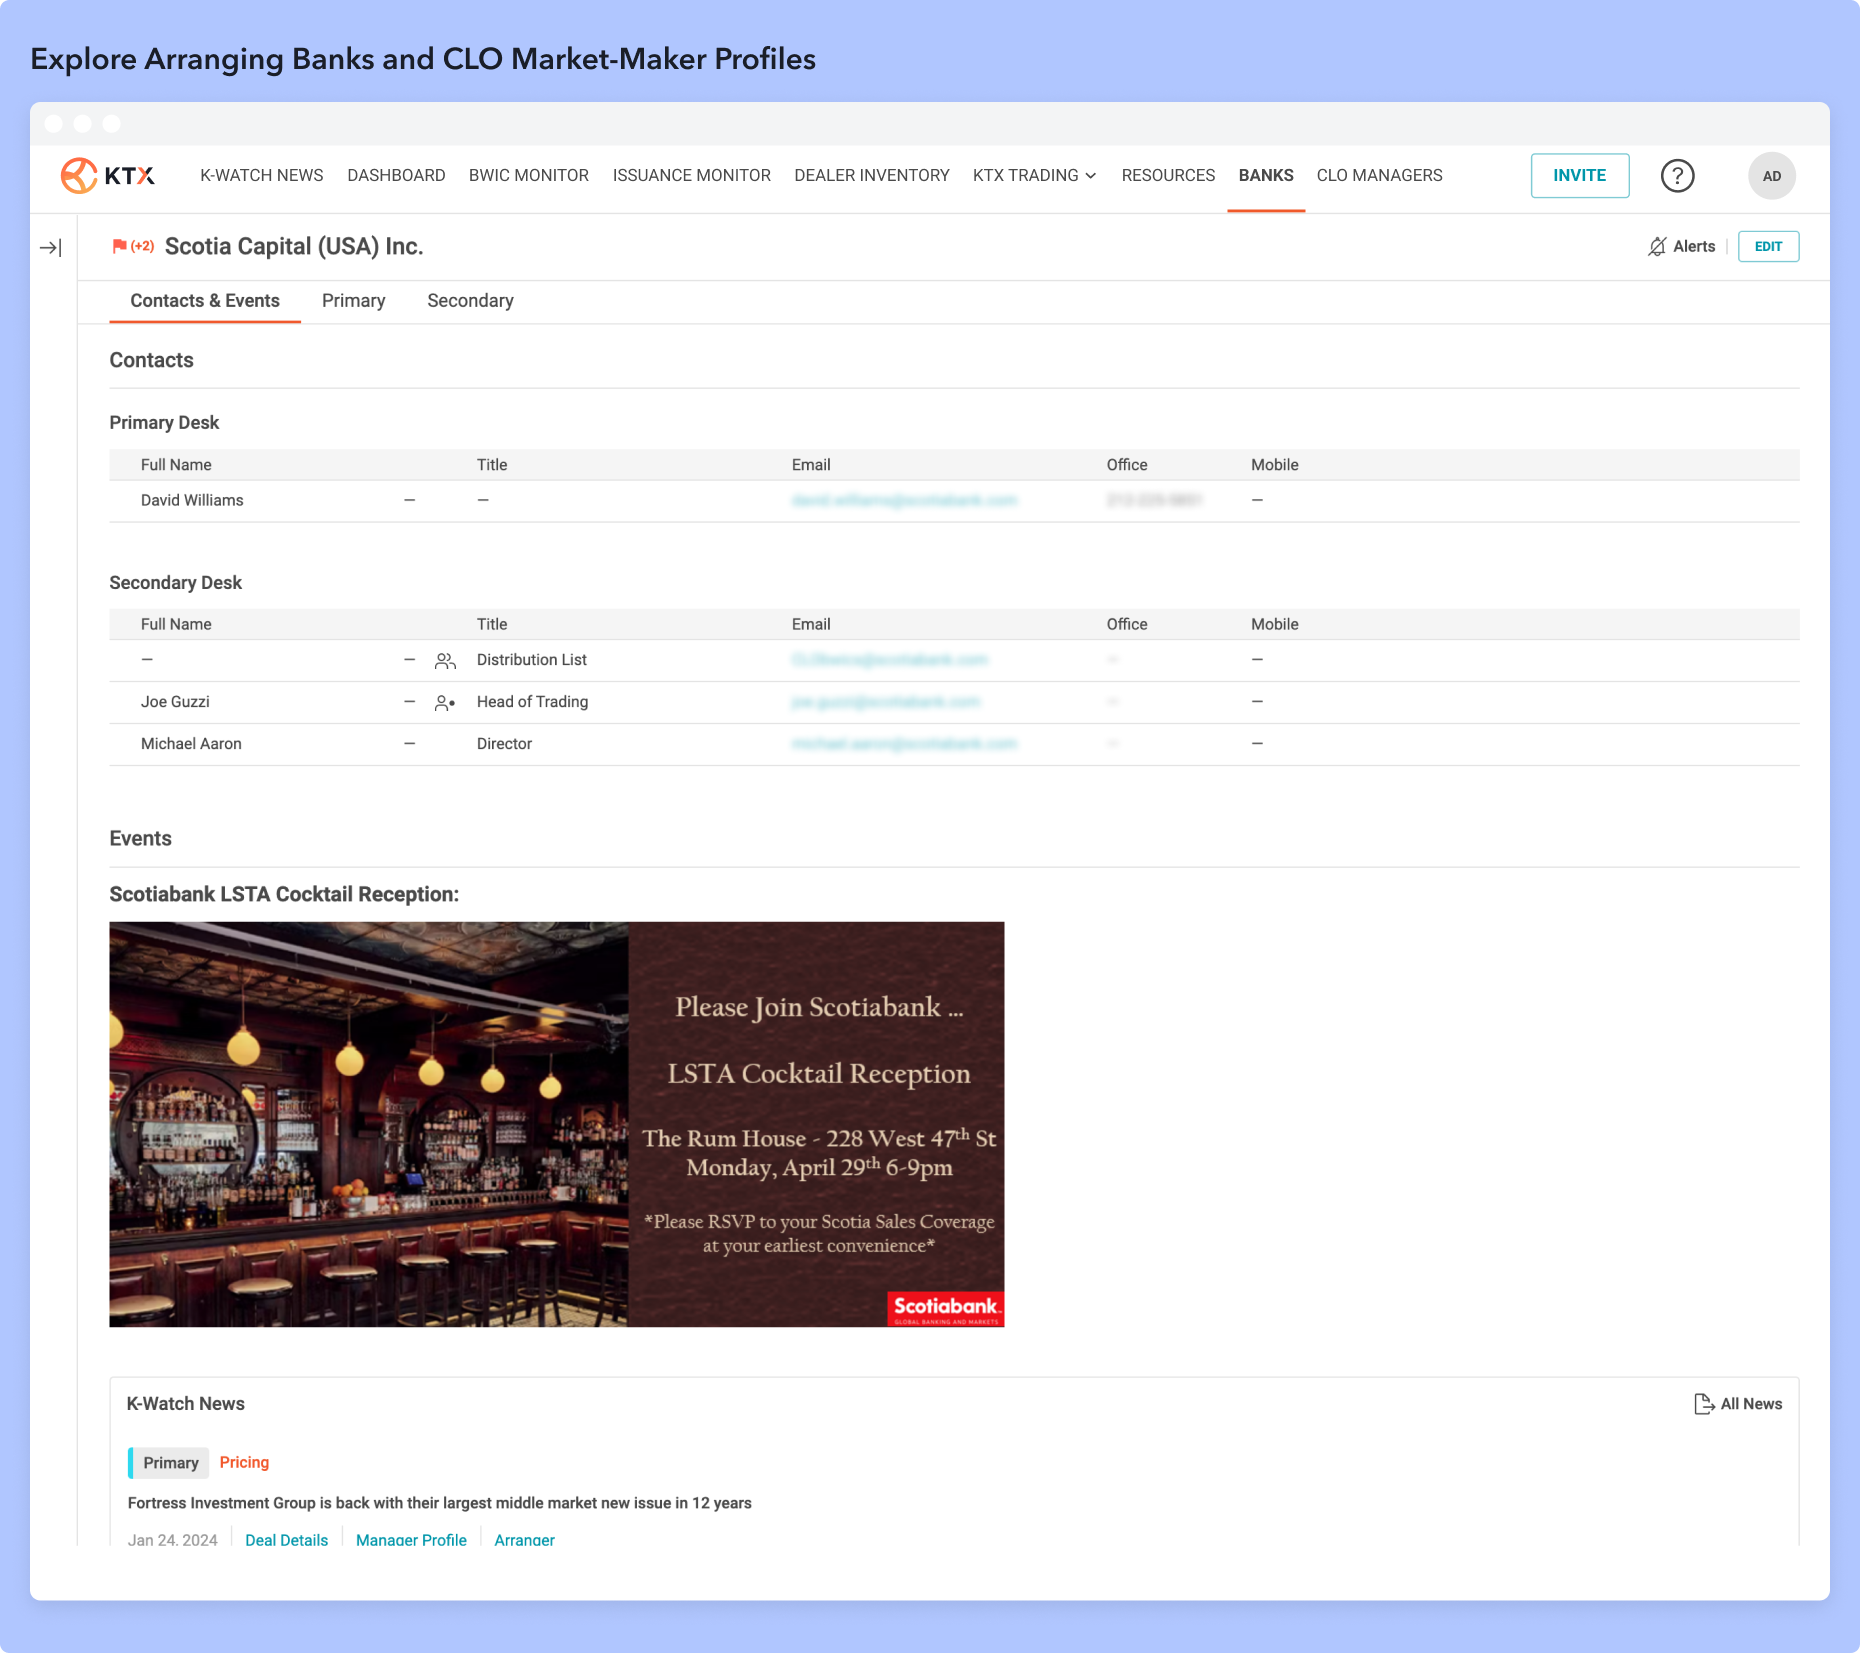Click the red flag icon beside Scotia Capital
The width and height of the screenshot is (1860, 1653).
[119, 246]
